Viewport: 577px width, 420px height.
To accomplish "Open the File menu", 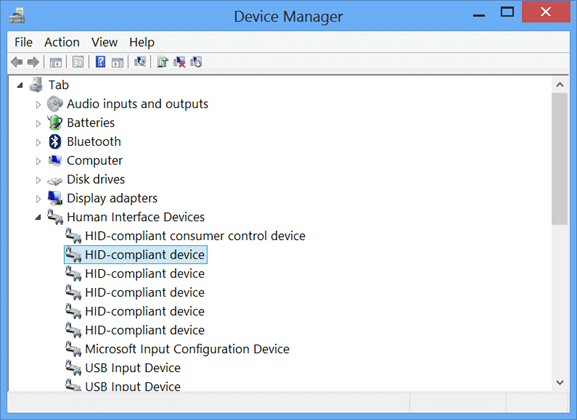I will click(23, 42).
